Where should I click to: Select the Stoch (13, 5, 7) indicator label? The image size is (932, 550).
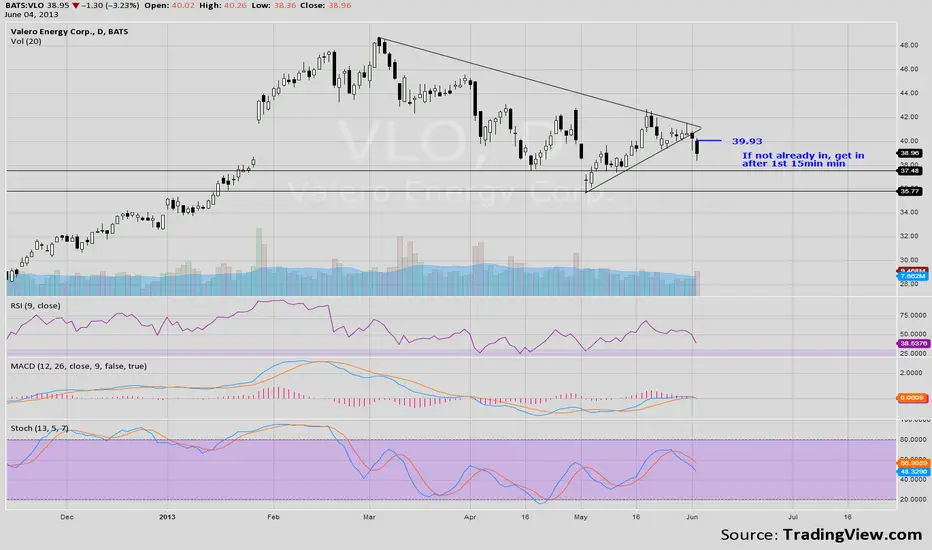pos(39,428)
